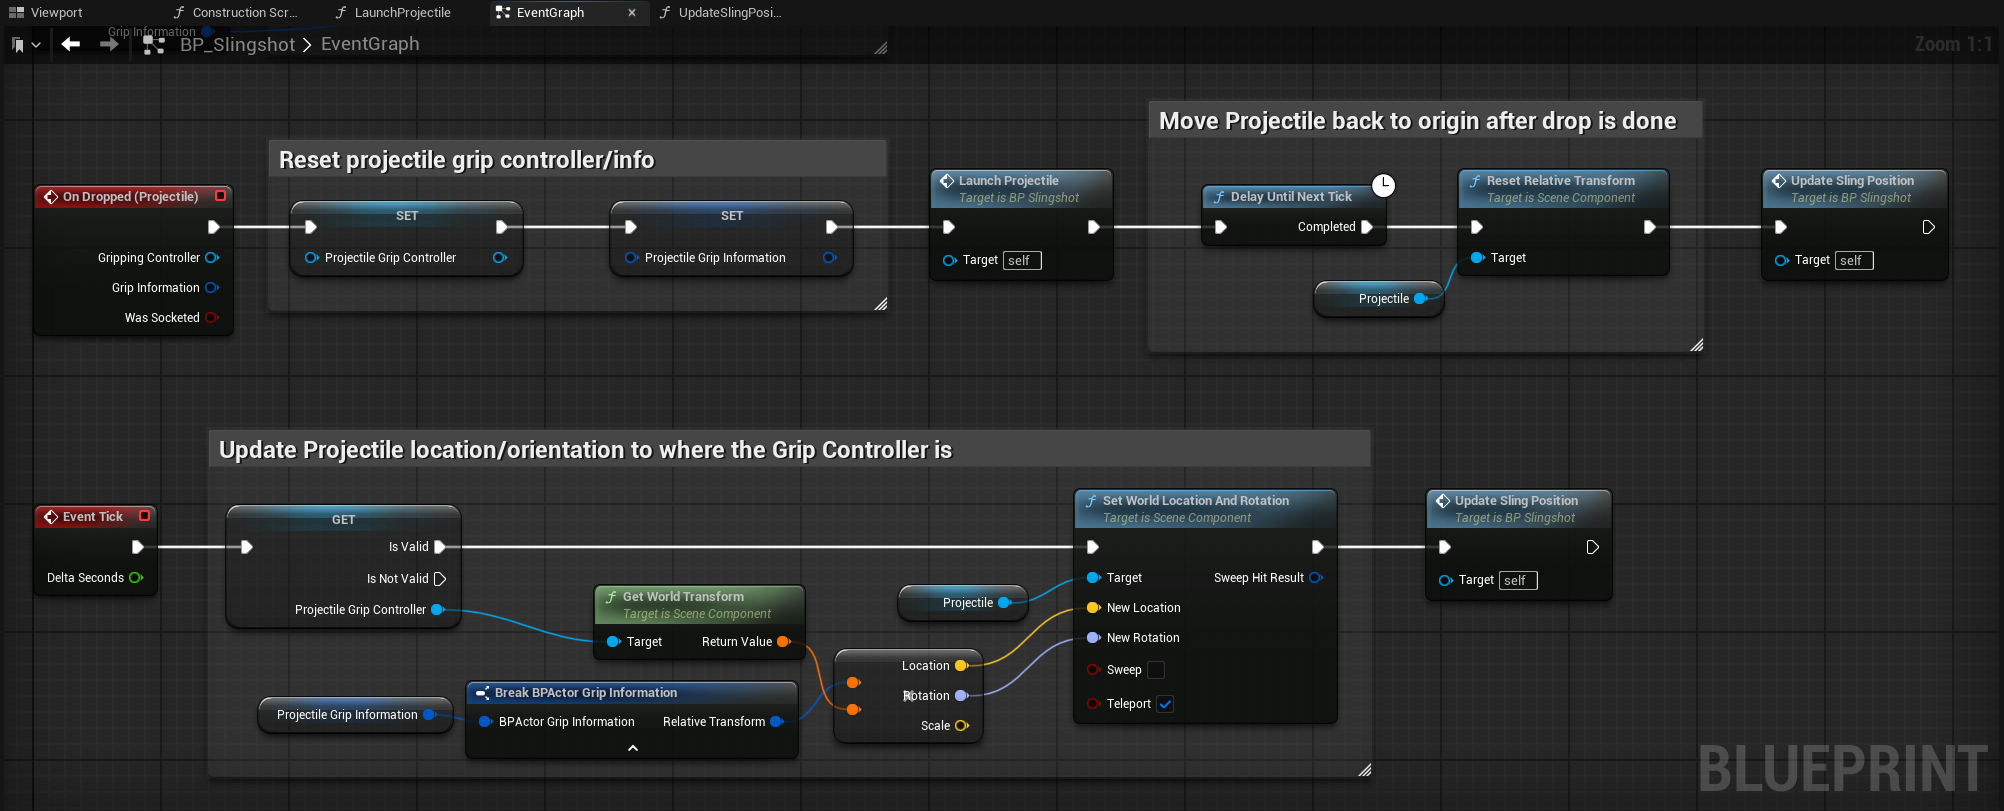
Task: Close the EventGraph tab
Action: [x=632, y=13]
